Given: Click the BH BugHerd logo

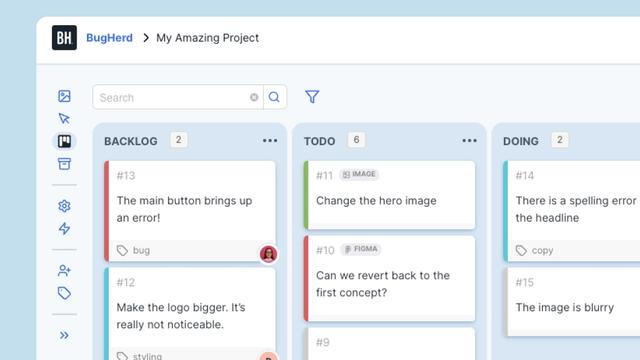Looking at the screenshot, I should [64, 38].
